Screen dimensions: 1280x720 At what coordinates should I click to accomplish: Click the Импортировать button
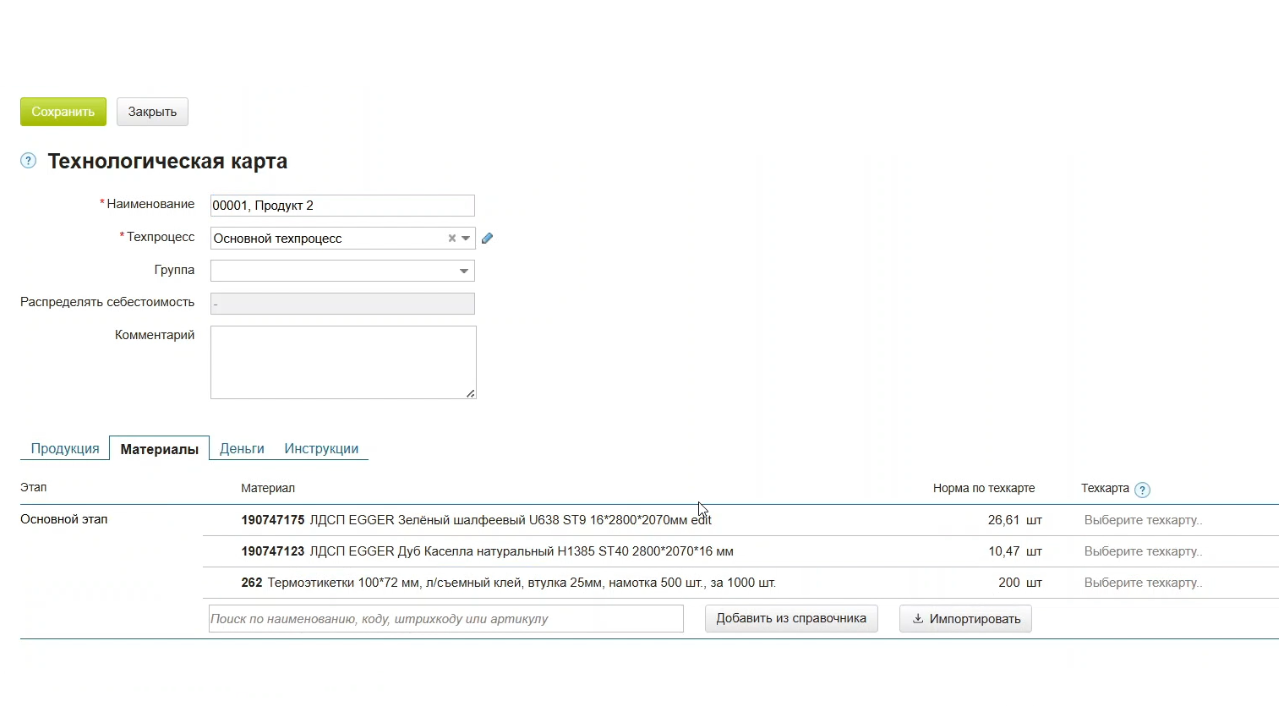tap(965, 619)
